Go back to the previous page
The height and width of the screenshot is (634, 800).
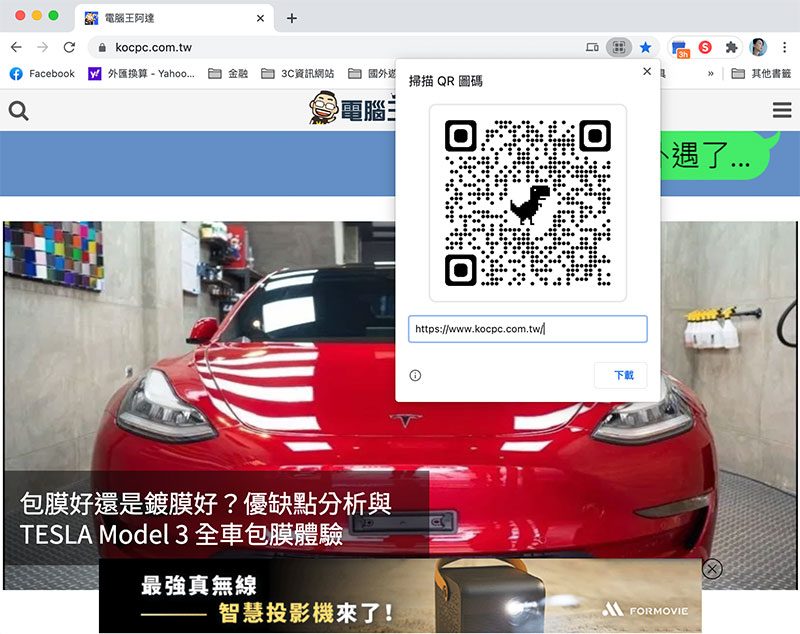pos(16,47)
